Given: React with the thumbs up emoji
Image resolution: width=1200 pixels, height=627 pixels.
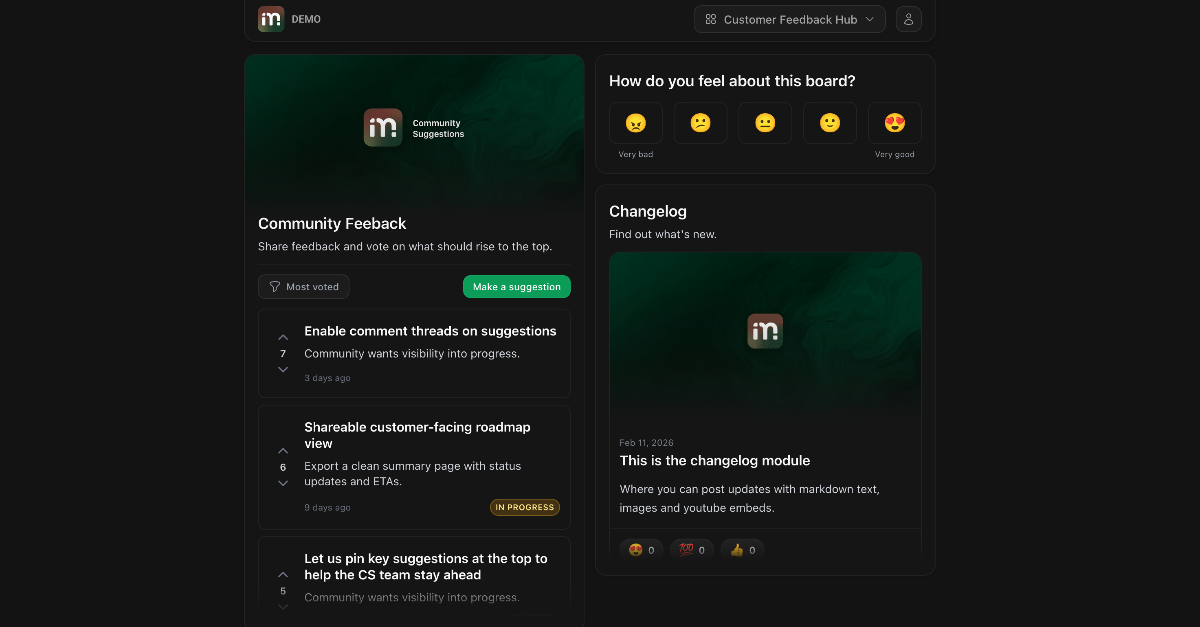Looking at the screenshot, I should coord(742,549).
